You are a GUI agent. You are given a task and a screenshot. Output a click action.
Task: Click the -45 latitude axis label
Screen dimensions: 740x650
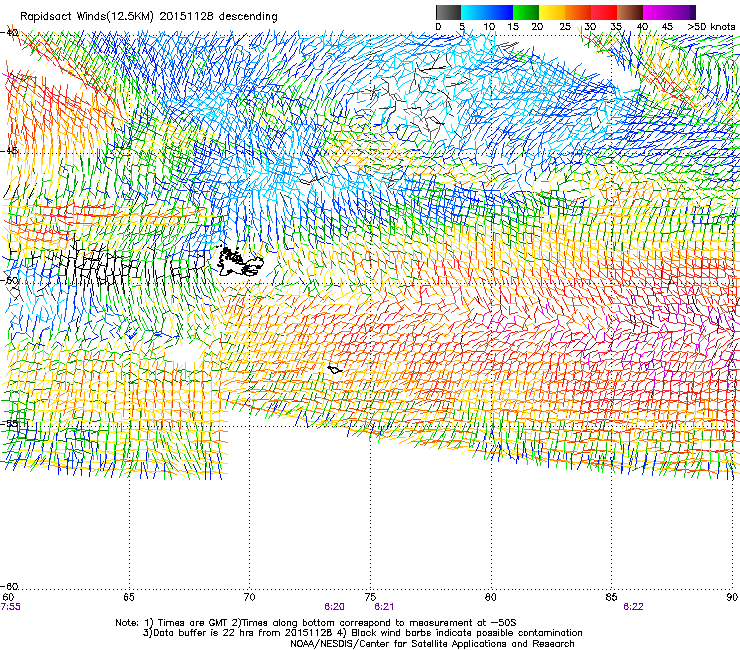(9, 151)
